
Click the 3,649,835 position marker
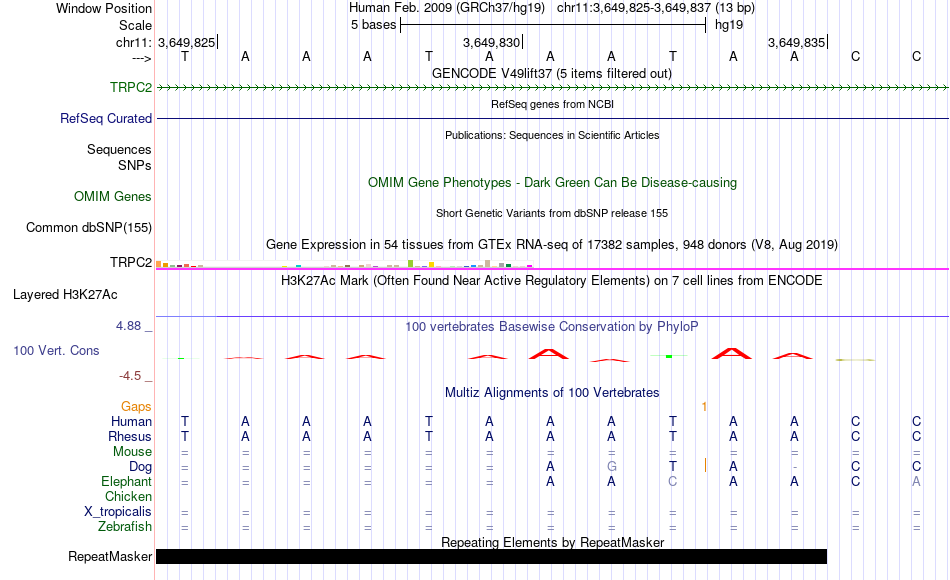[797, 42]
